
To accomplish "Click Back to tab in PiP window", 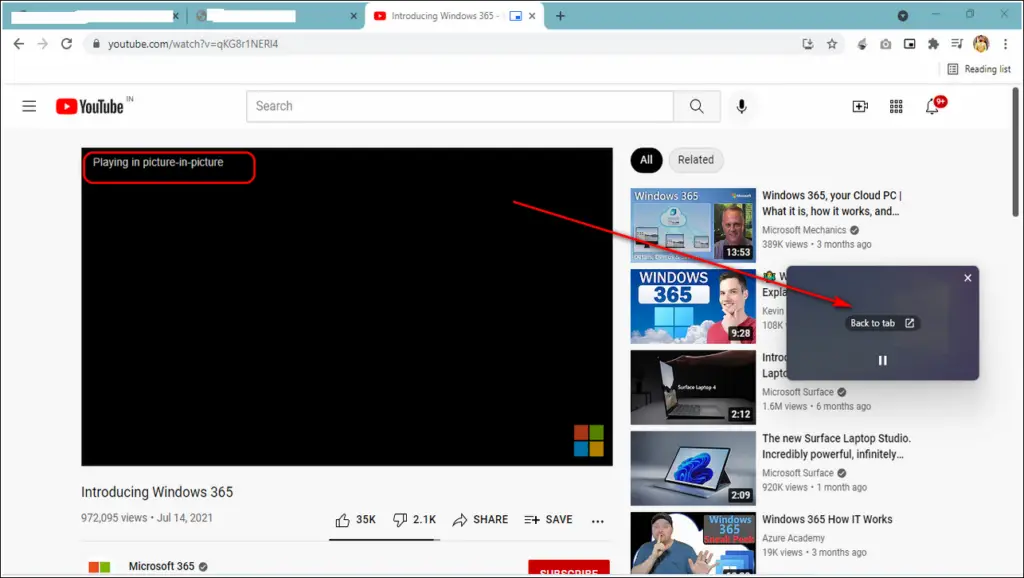I will point(882,323).
